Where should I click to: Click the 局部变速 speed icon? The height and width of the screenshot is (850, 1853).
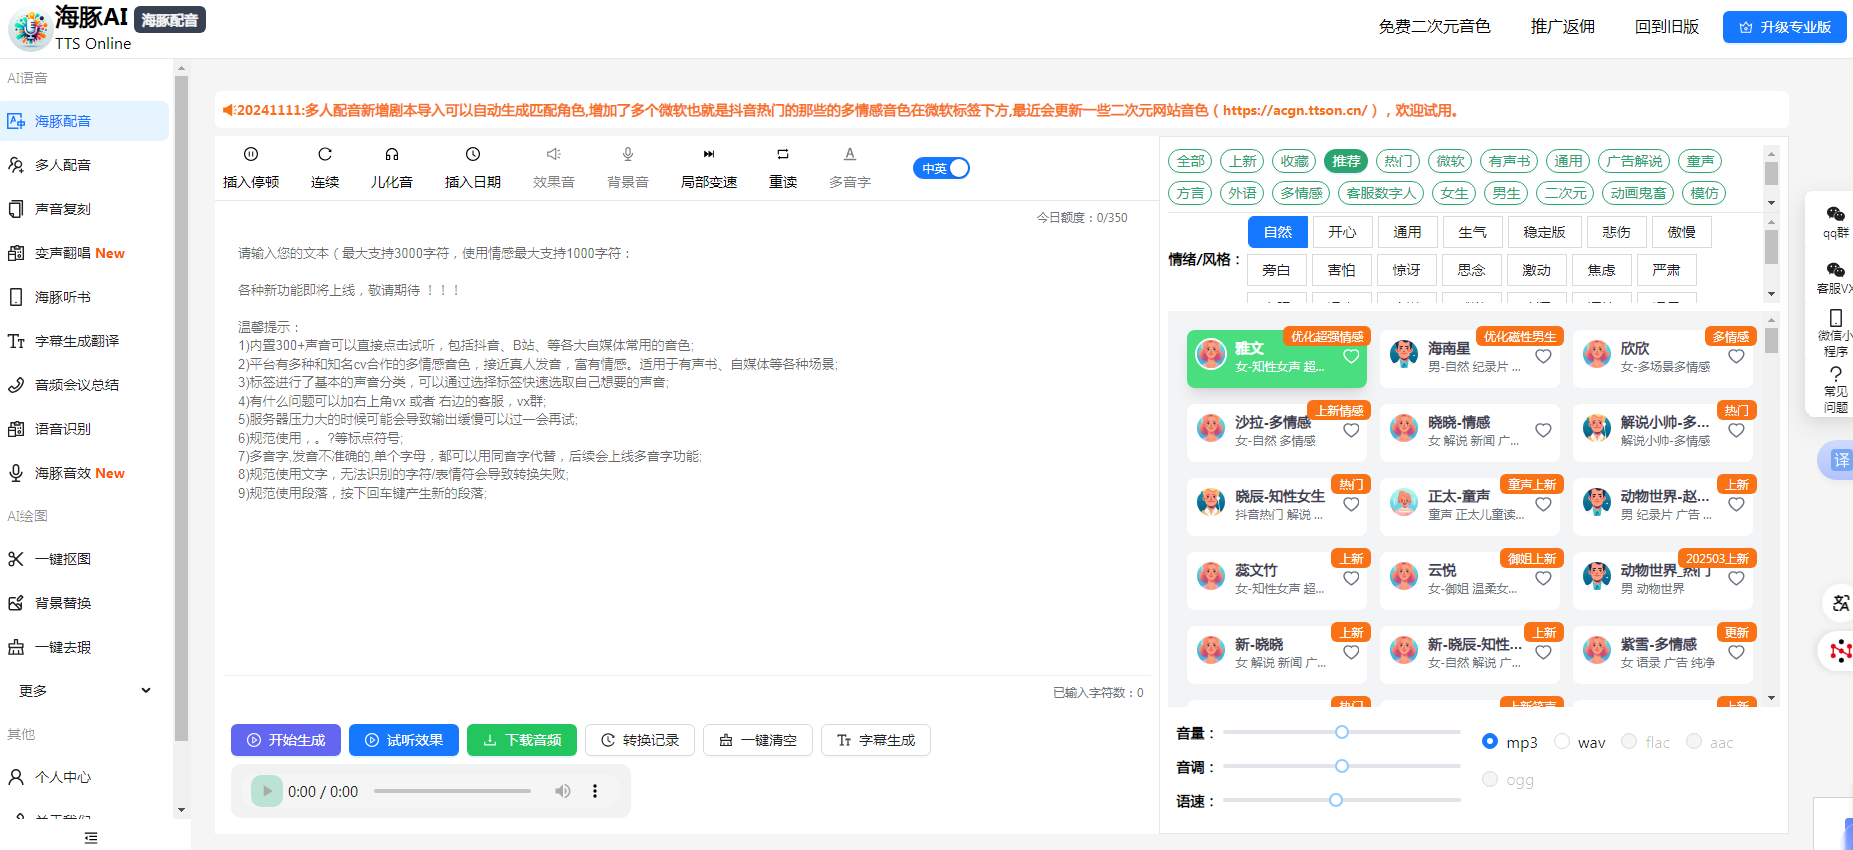[x=709, y=154]
